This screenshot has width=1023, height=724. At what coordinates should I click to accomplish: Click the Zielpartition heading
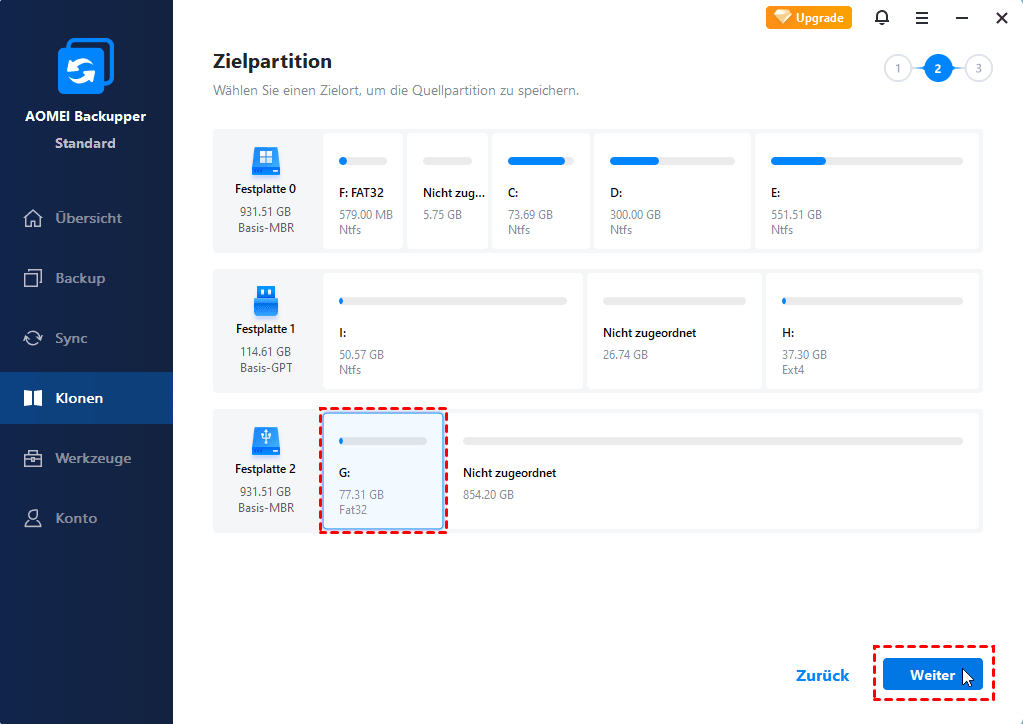(x=272, y=61)
